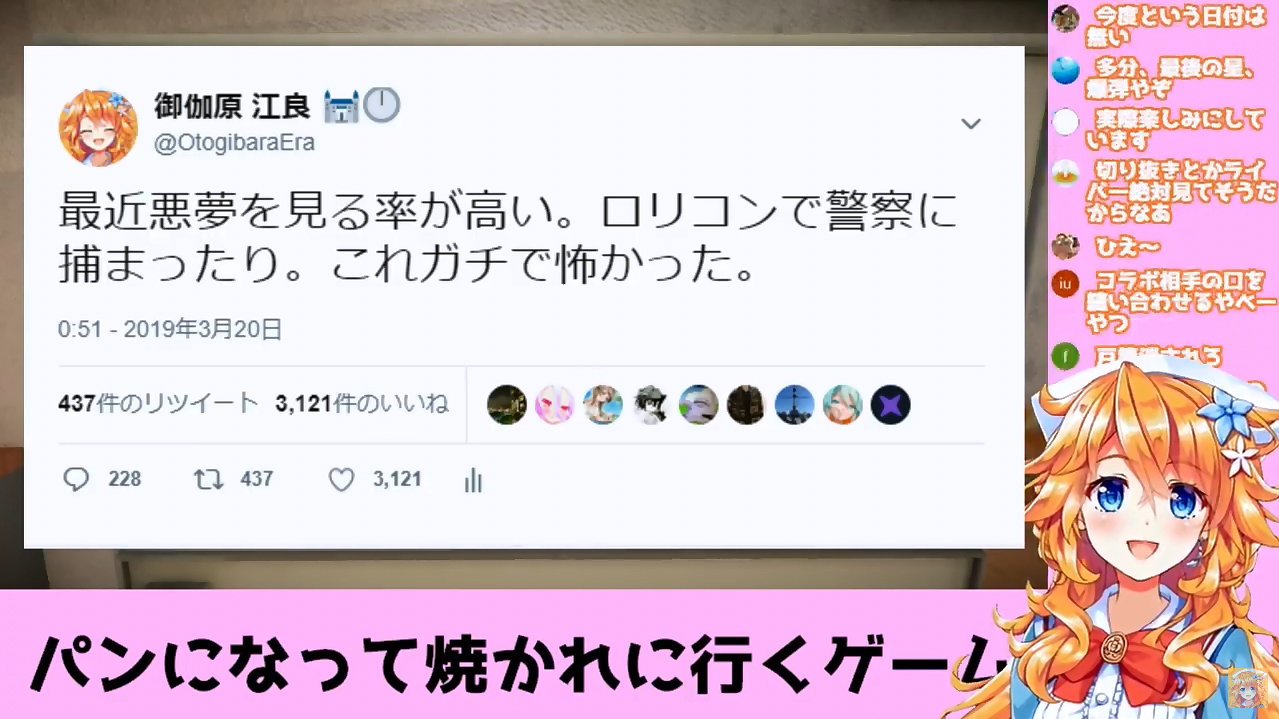Image resolution: width=1279 pixels, height=719 pixels.
Task: Click the blue circle chat user avatar
Action: 1066,70
